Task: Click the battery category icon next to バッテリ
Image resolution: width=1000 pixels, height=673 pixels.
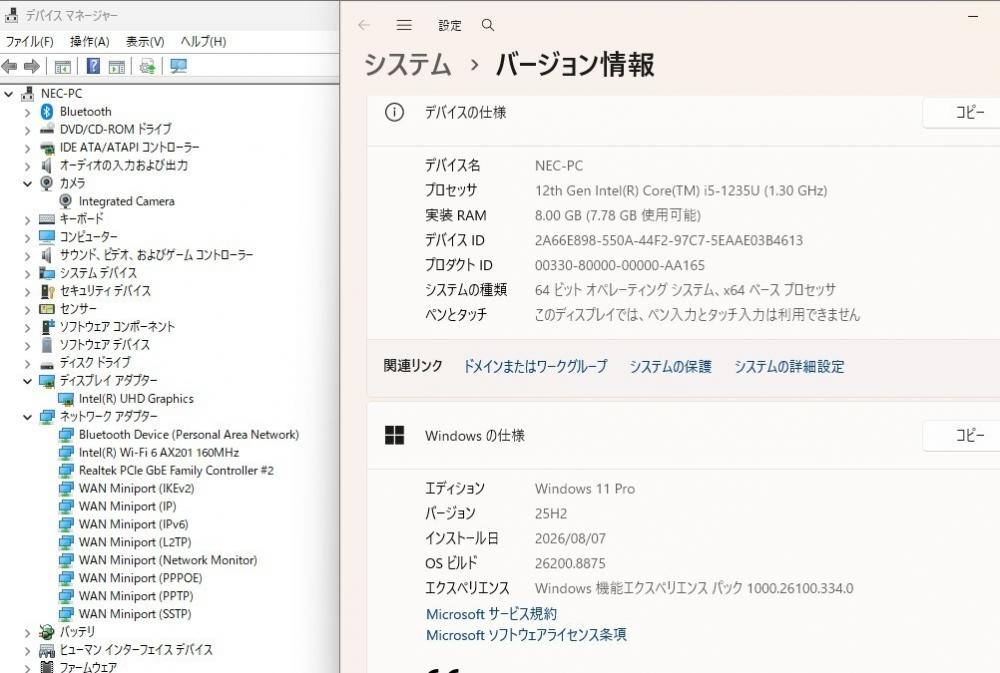Action: (x=47, y=632)
